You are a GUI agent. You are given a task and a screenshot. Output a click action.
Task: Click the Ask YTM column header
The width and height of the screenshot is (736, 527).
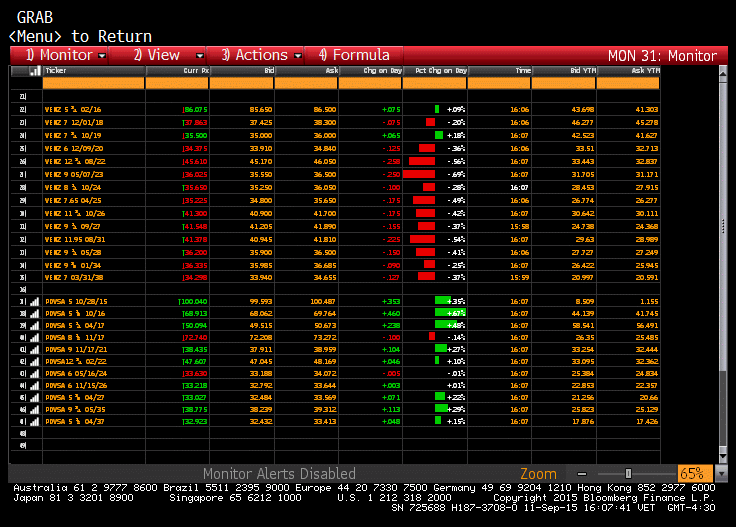coord(629,71)
